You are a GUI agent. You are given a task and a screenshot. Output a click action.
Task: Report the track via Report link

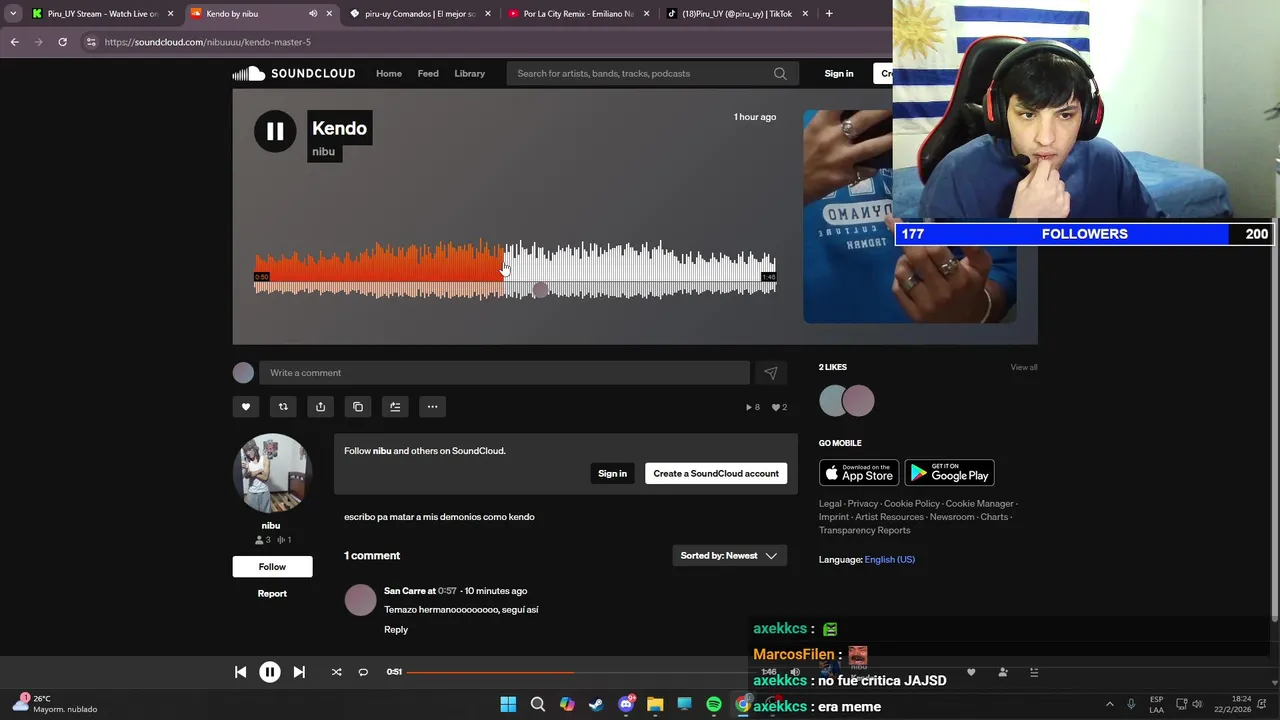pyautogui.click(x=272, y=594)
